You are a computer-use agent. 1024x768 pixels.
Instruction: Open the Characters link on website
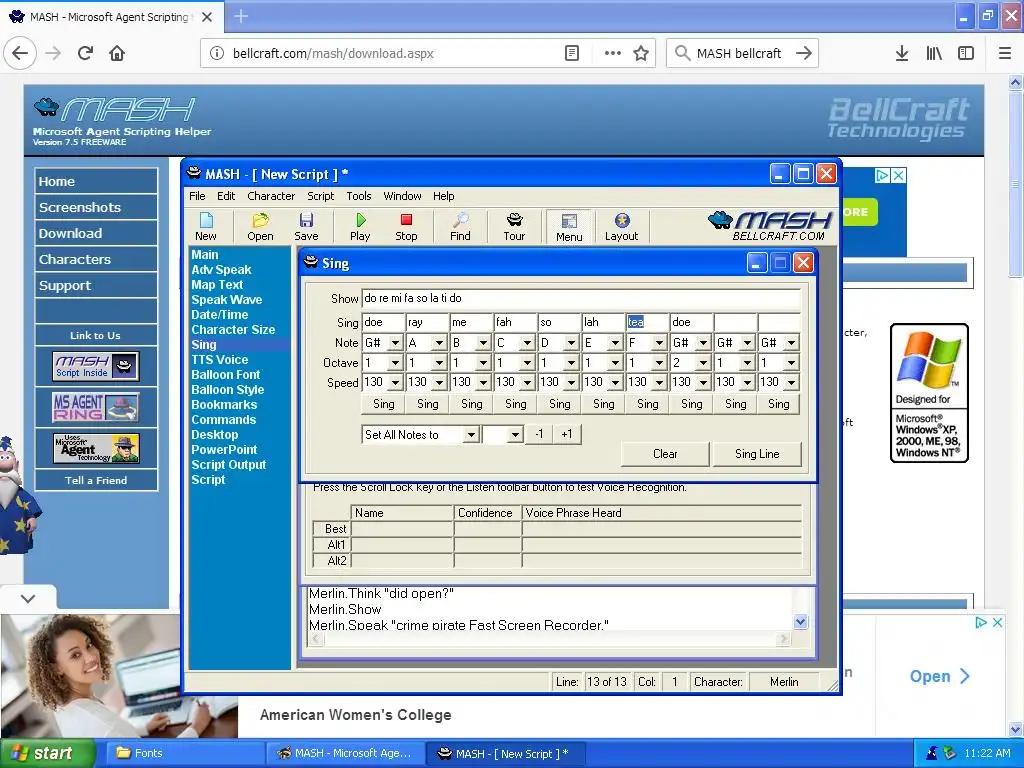click(96, 259)
